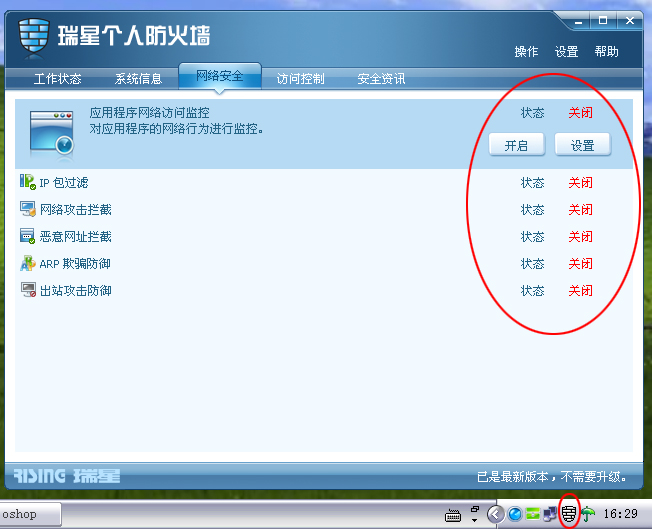Click 已是最新版本，不需要升级 status text
The width and height of the screenshot is (652, 529).
(552, 477)
